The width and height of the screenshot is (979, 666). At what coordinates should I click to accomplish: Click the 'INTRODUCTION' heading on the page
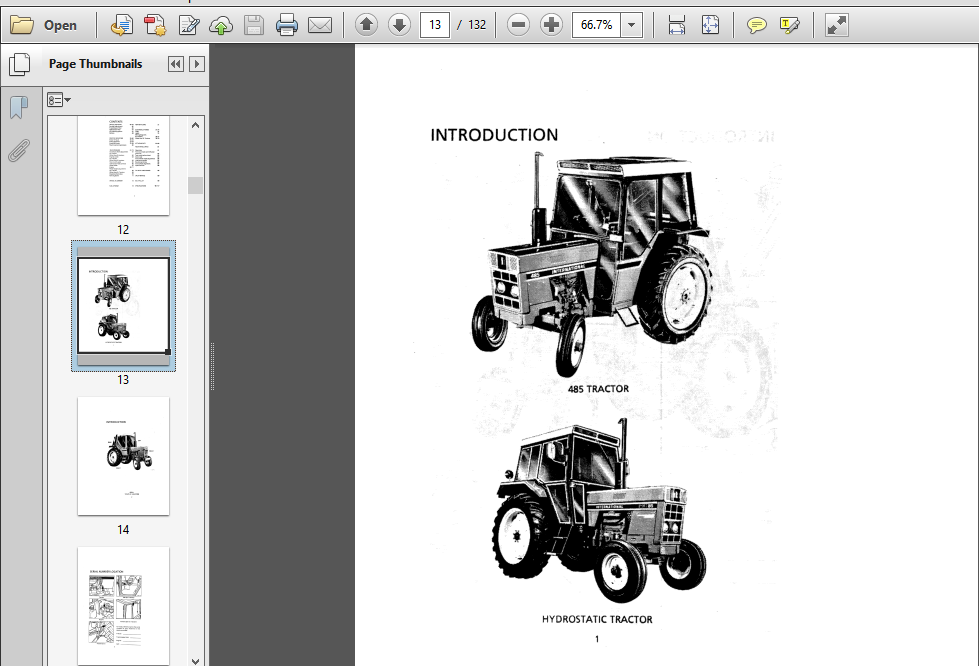pos(494,135)
